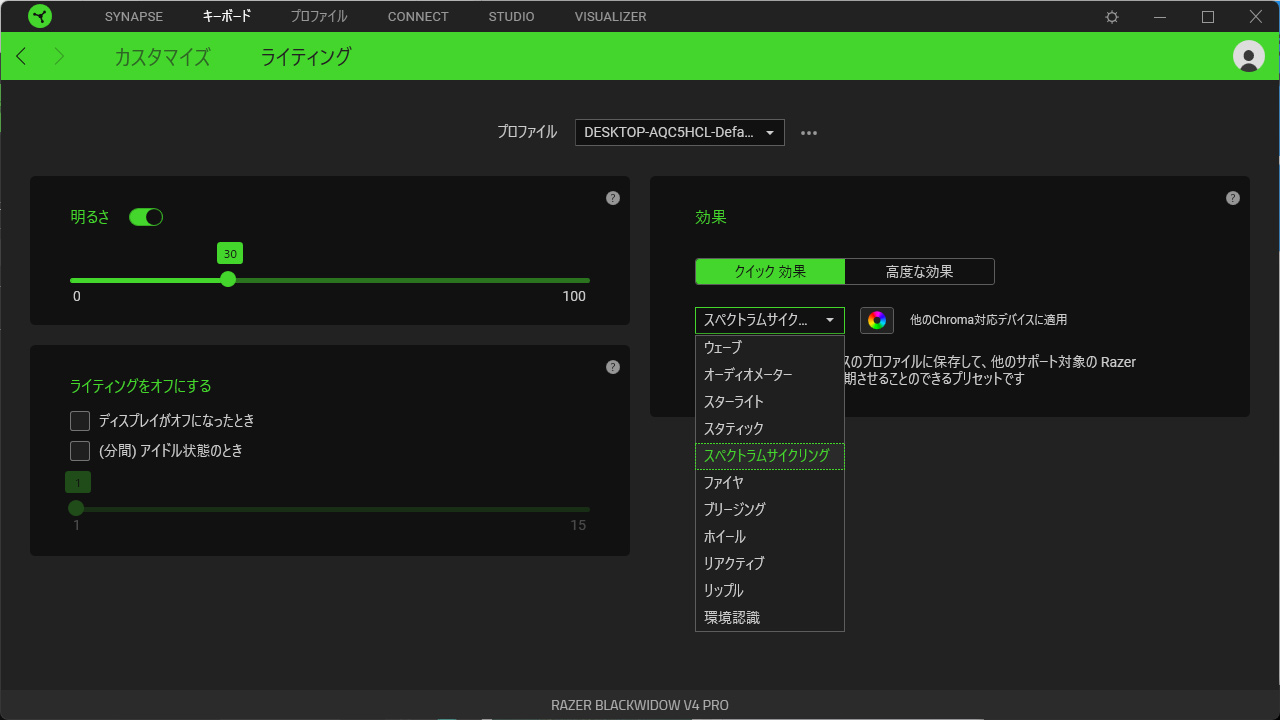Choose the スタティック effect

coord(770,429)
